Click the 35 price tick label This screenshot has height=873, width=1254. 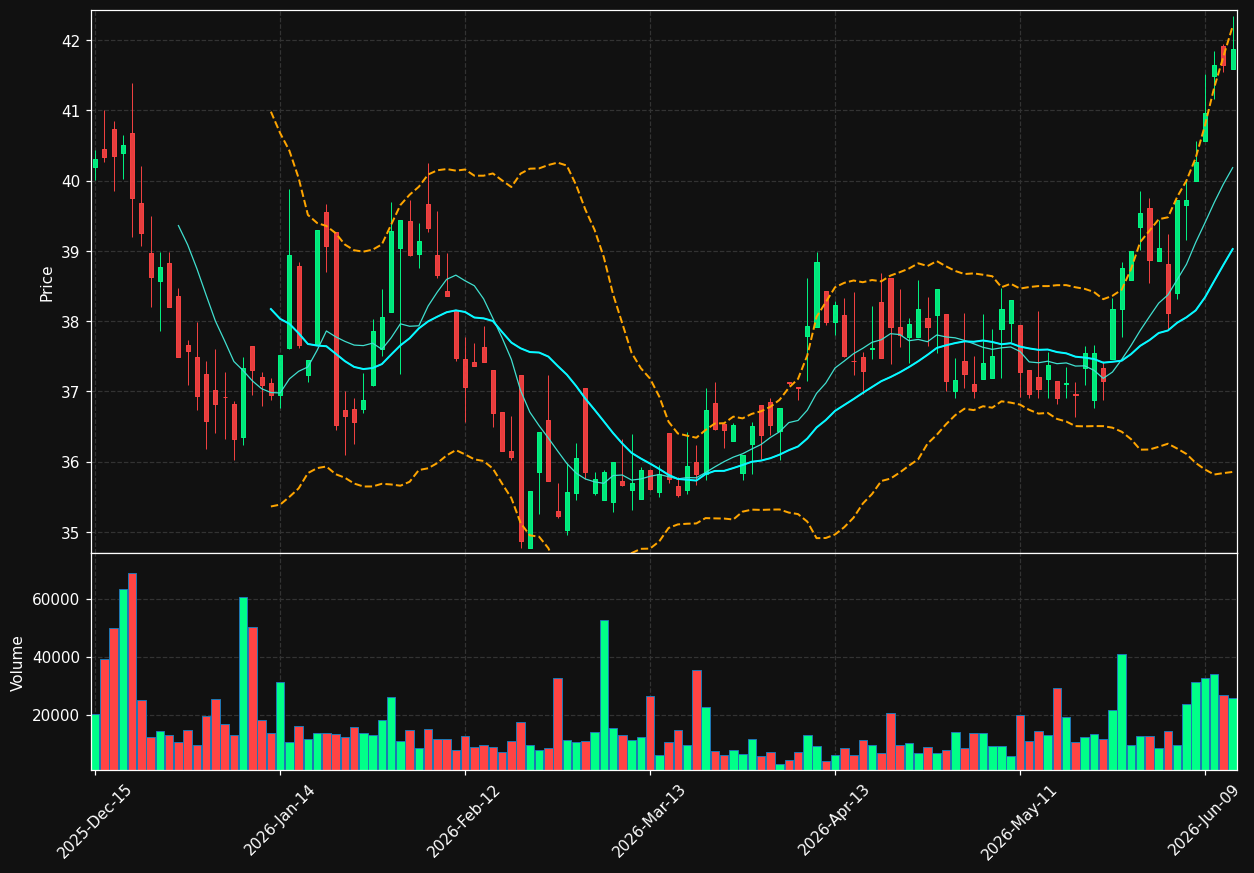(71, 533)
